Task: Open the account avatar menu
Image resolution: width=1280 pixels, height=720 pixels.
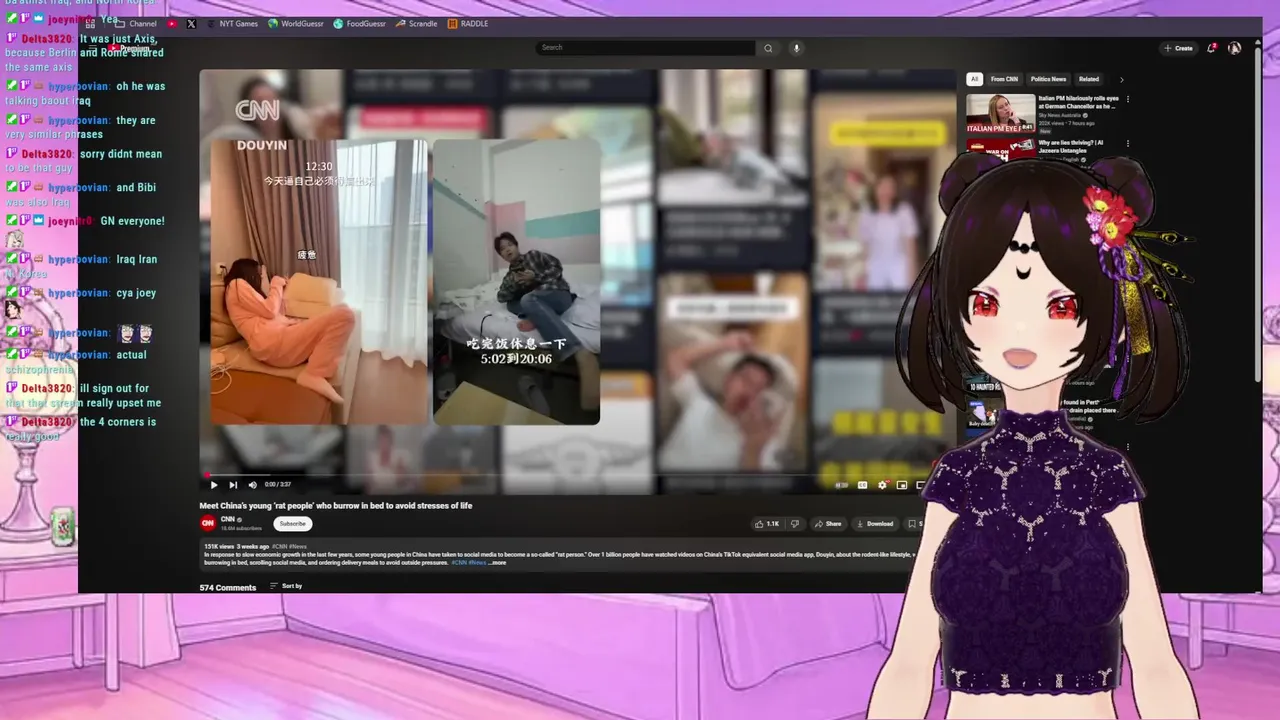Action: click(1234, 48)
